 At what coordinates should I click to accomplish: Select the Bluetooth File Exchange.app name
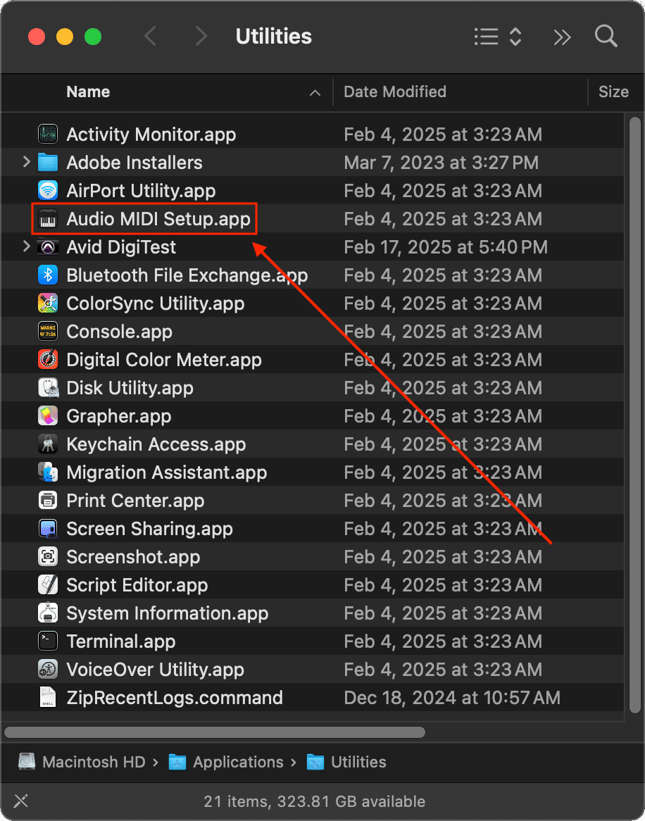click(187, 275)
